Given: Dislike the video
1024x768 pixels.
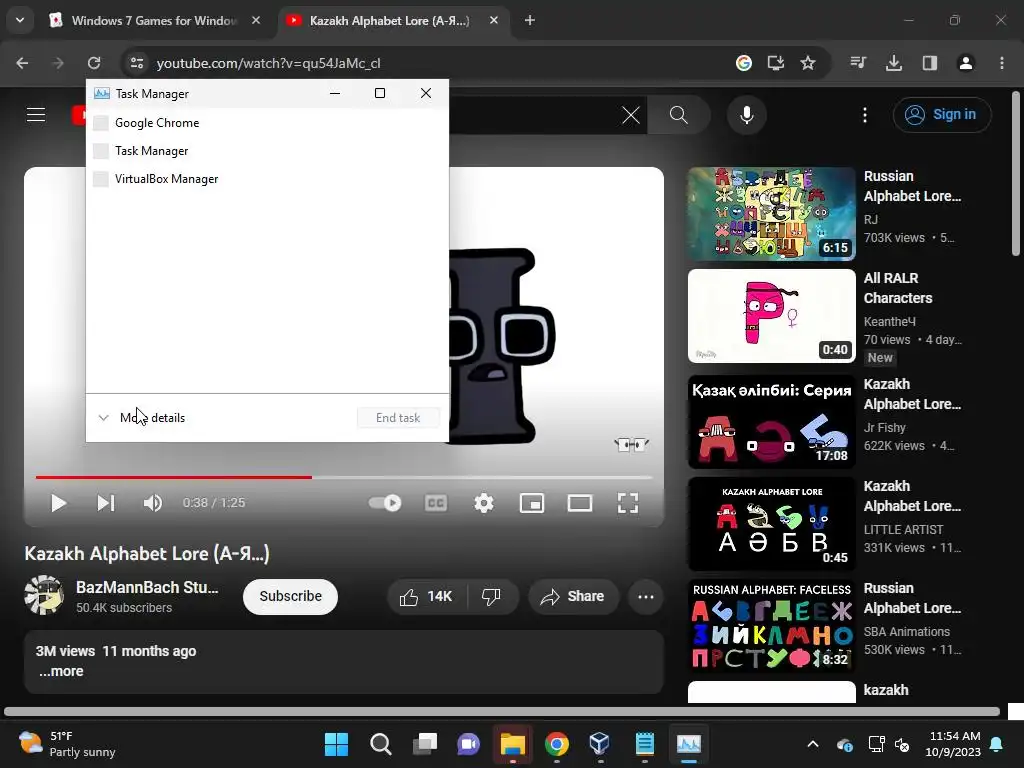Looking at the screenshot, I should pos(492,596).
